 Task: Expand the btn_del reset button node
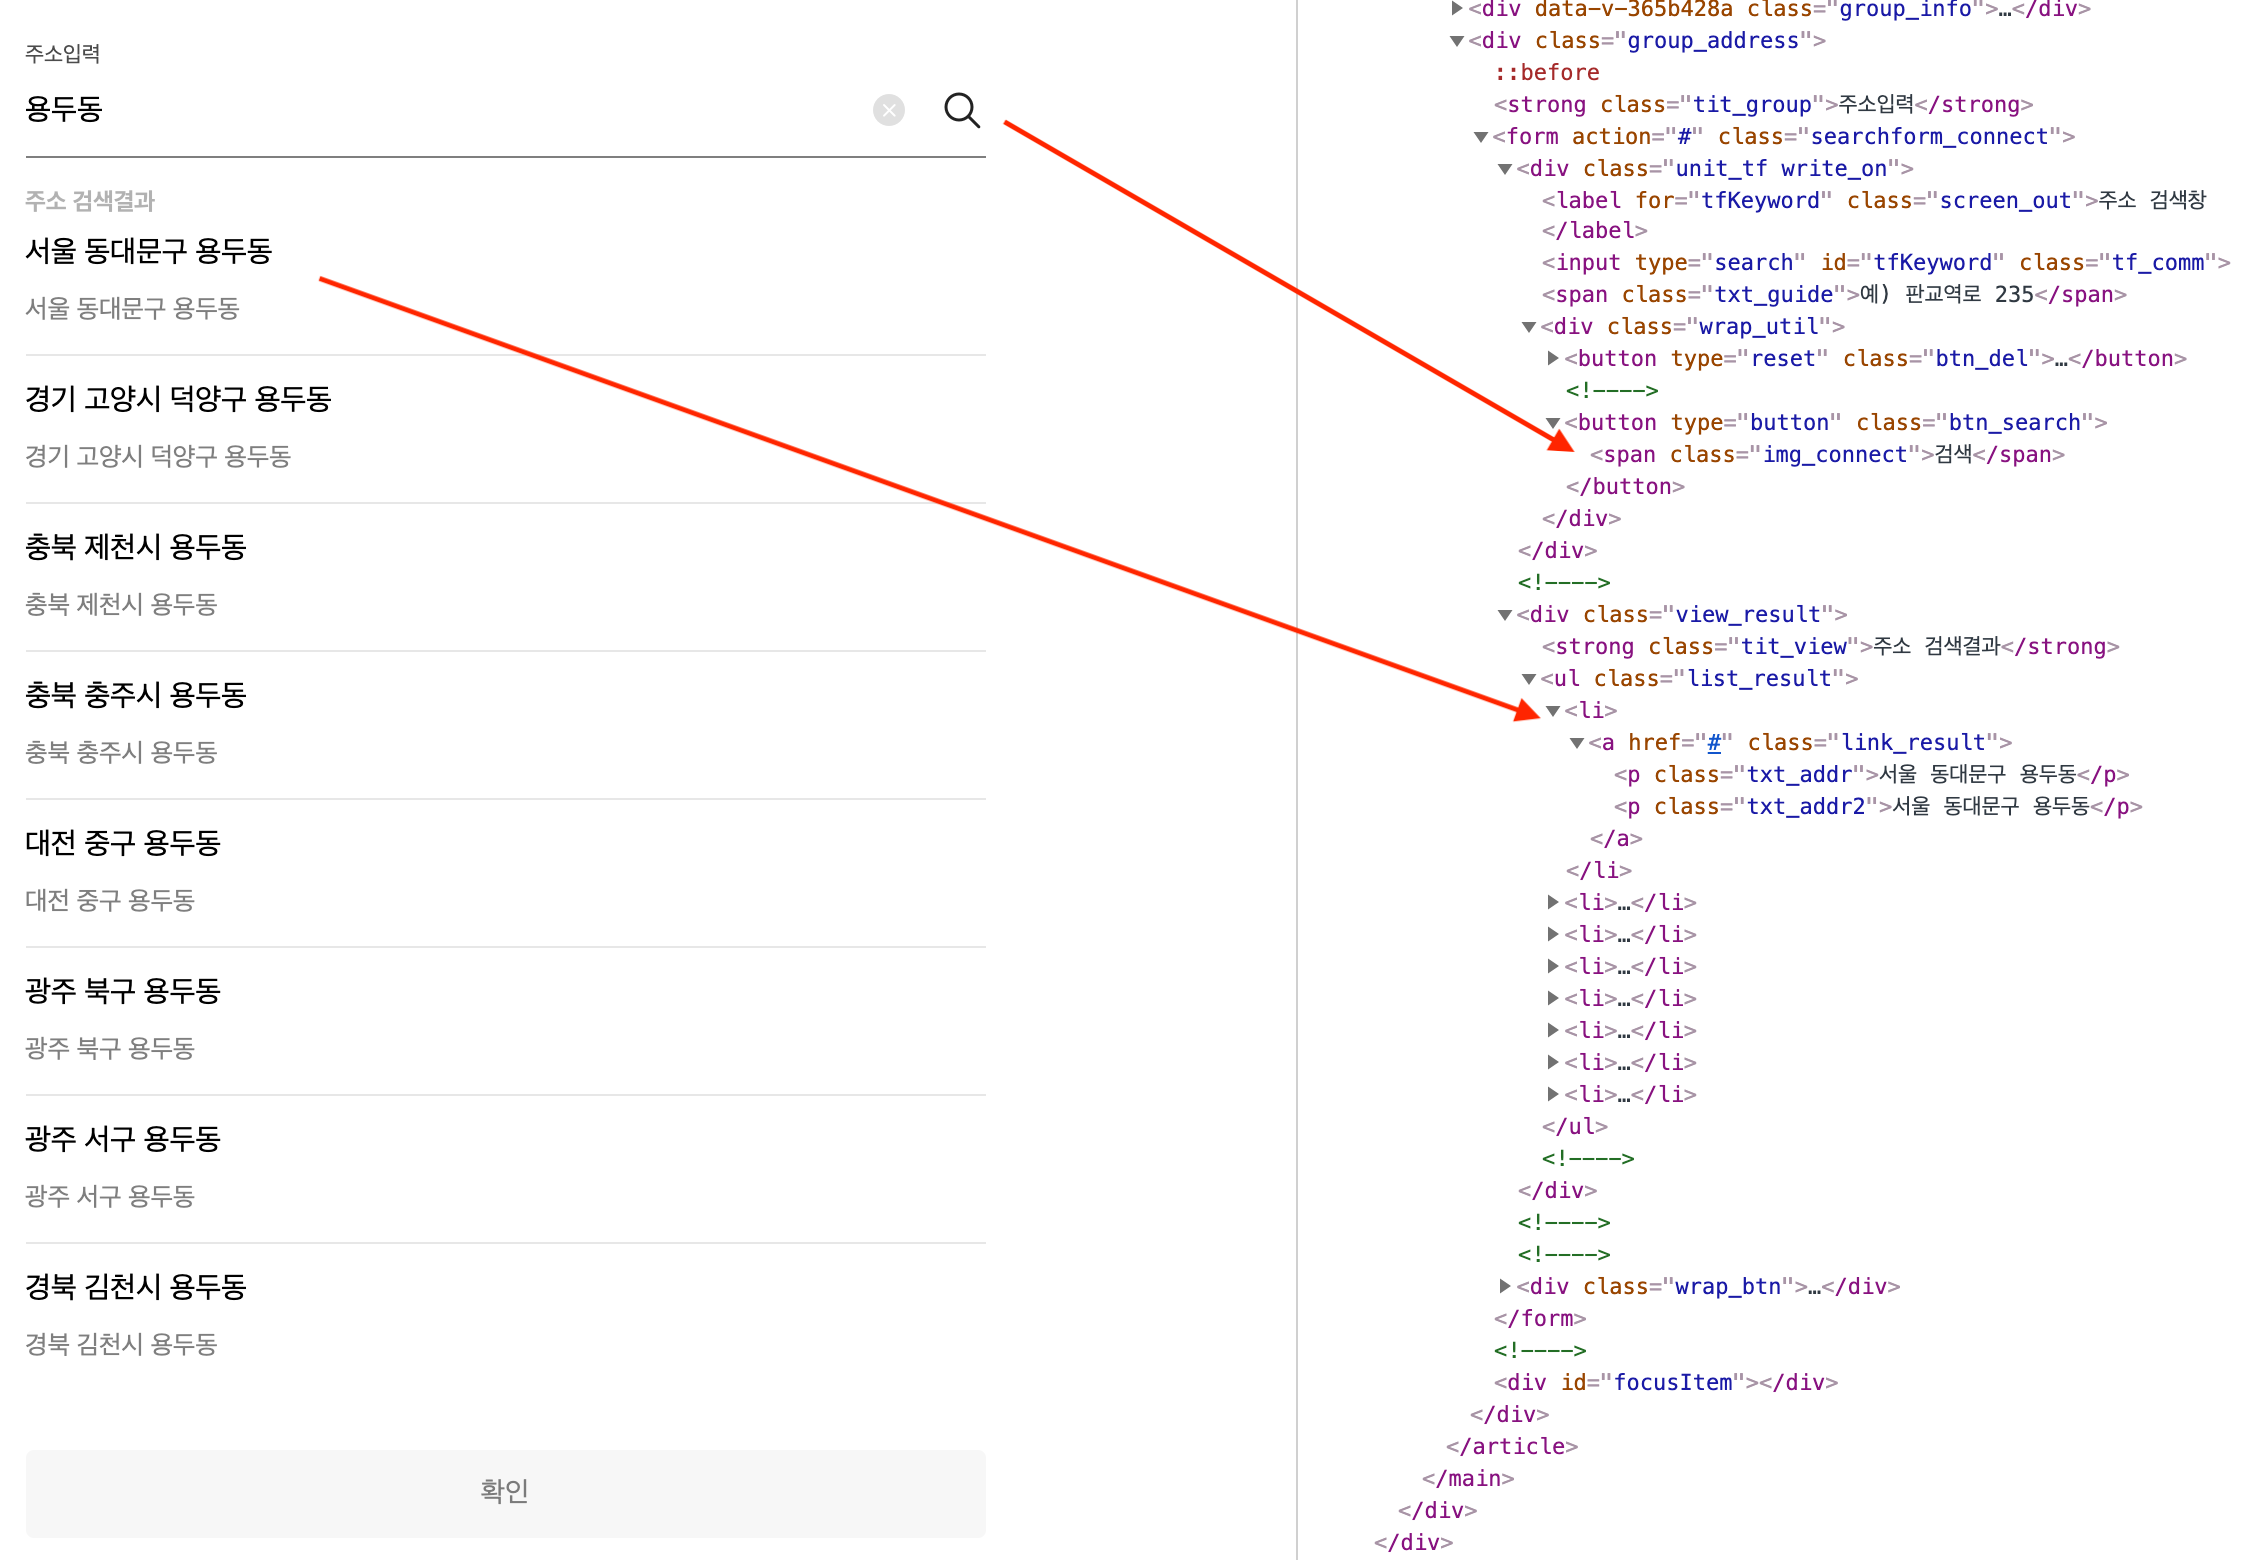1553,358
